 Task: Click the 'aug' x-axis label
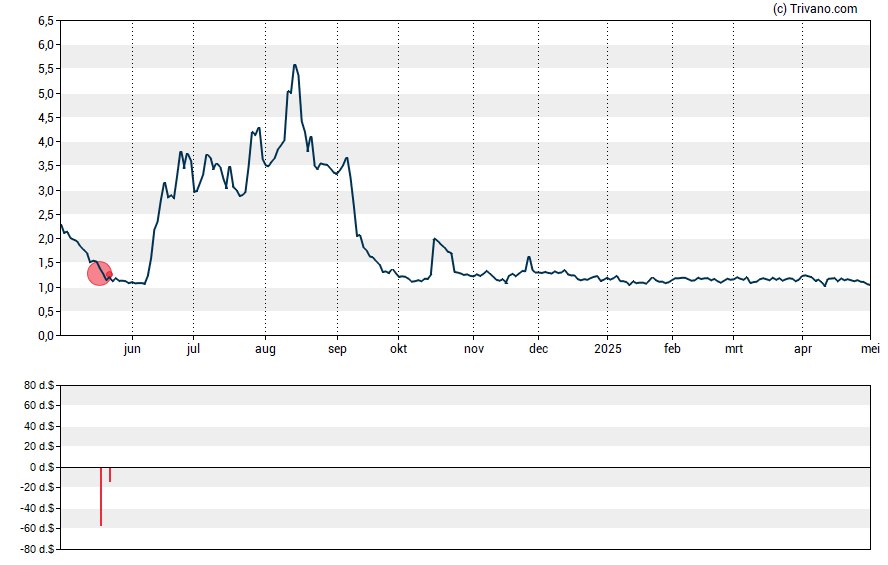[x=265, y=349]
